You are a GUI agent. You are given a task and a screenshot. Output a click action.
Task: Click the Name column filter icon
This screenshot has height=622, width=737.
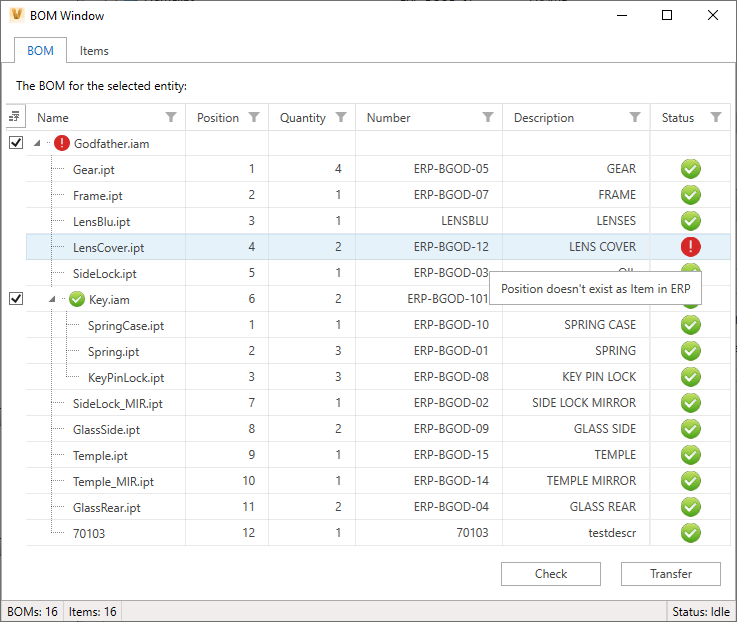pos(171,117)
